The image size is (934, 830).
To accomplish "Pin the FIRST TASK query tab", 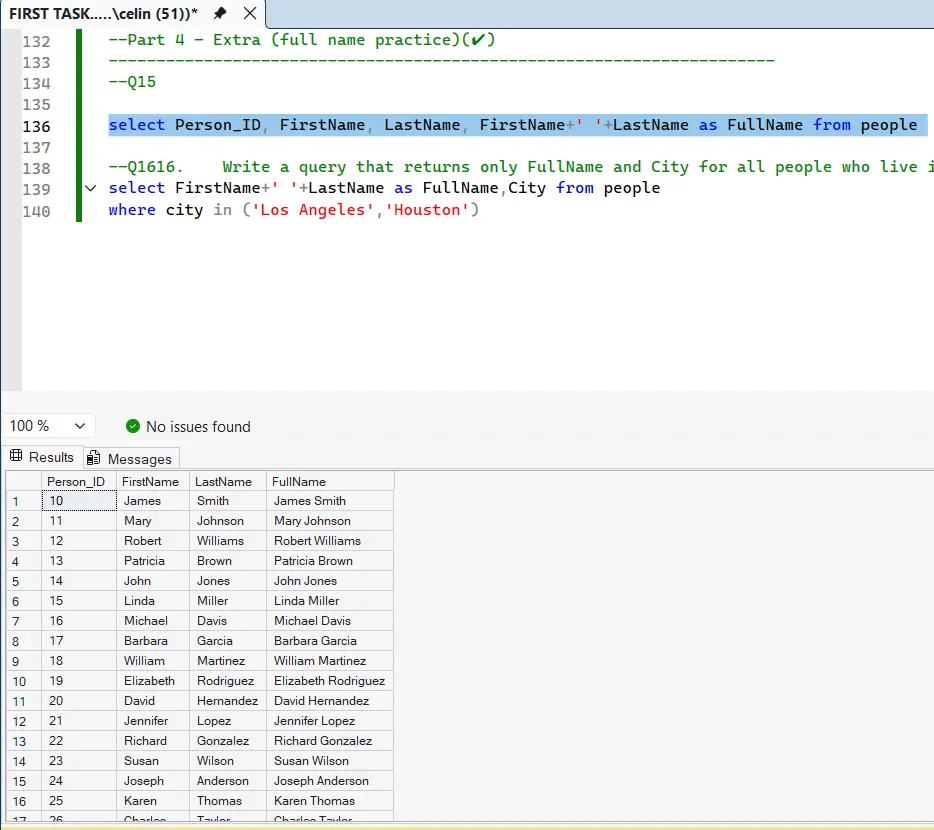I will click(218, 15).
